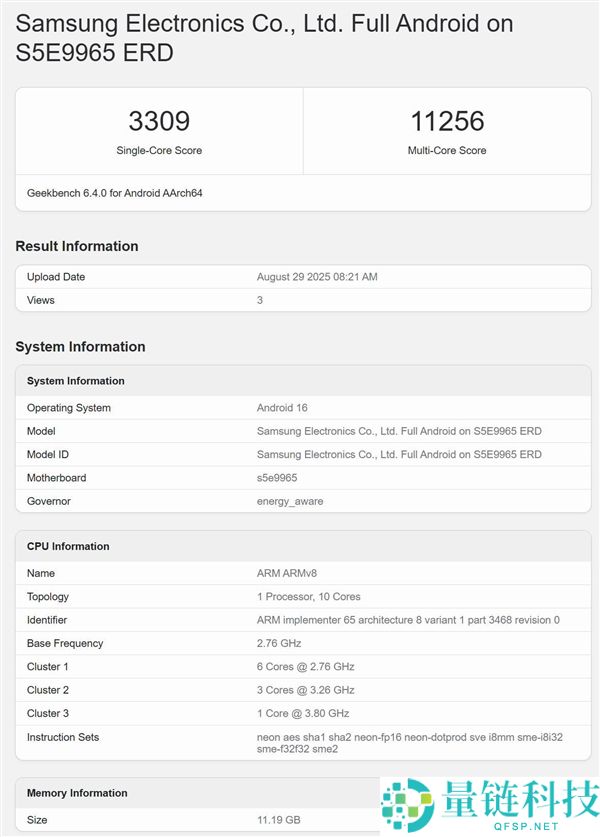Click the energy_aware governor value

[x=290, y=501]
